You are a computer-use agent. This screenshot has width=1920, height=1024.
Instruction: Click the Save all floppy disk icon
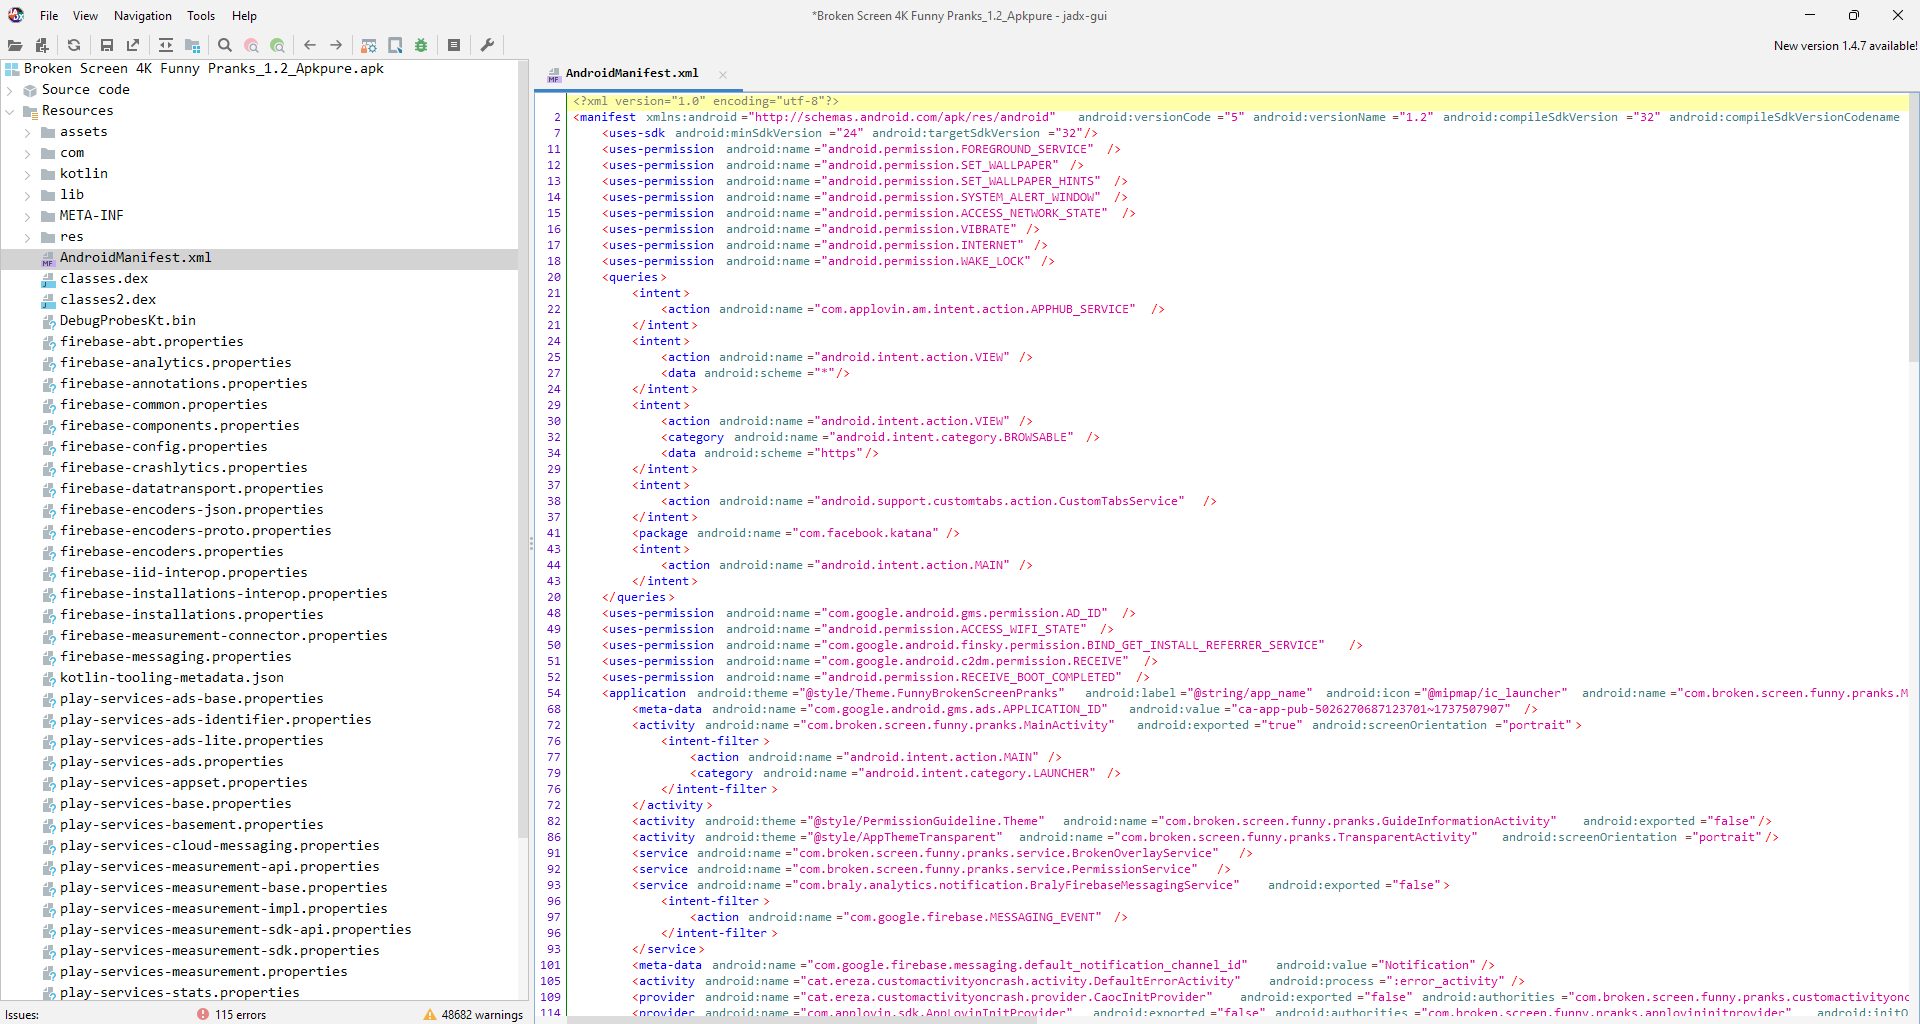[107, 45]
